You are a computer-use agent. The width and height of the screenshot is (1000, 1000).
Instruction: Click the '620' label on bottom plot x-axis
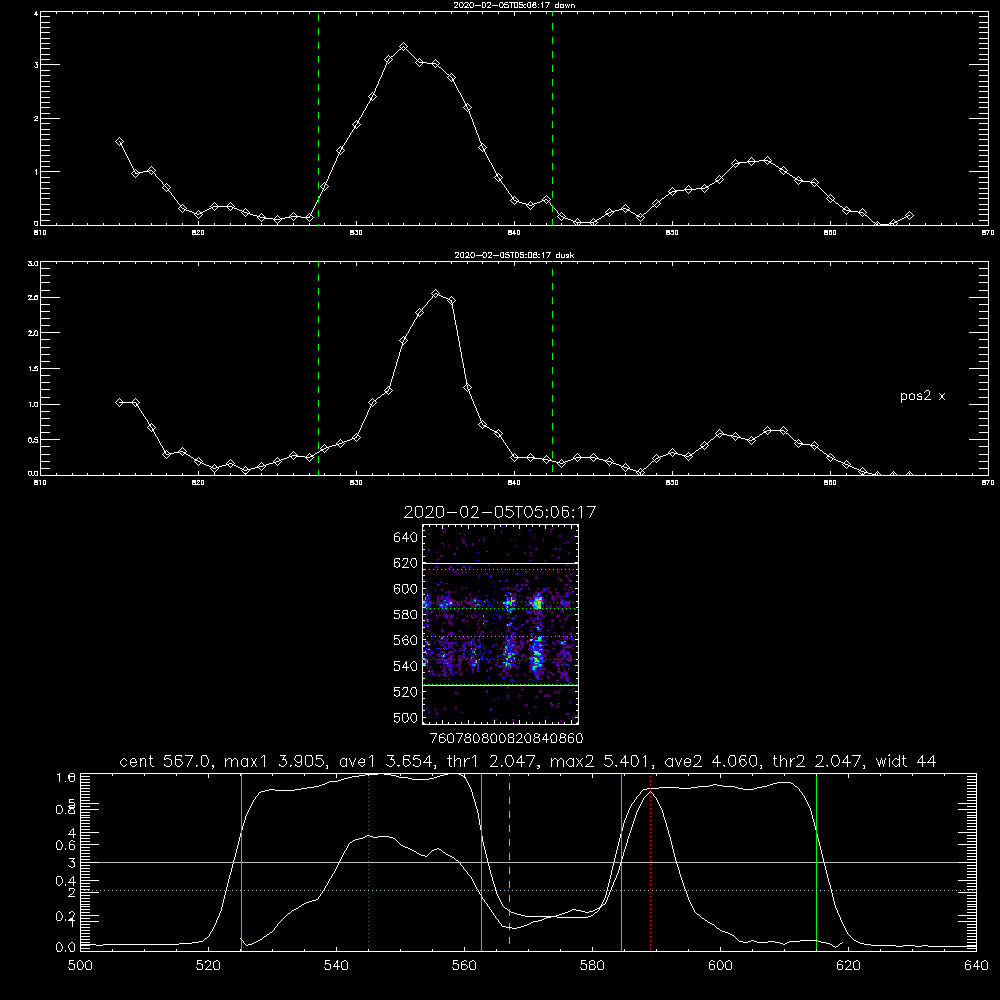(x=848, y=966)
